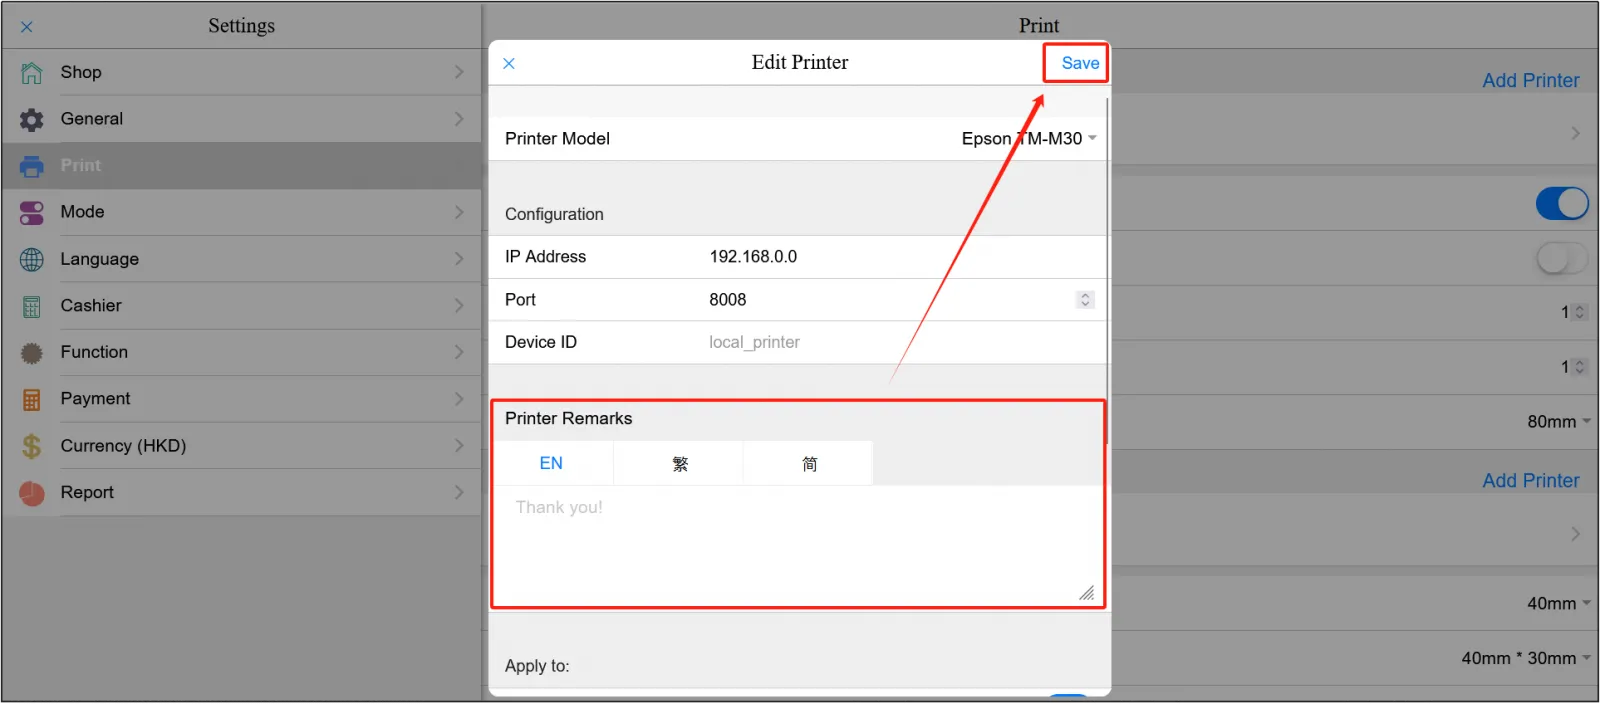The image size is (1600, 704).
Task: Close the Edit Printer dialog
Action: click(x=509, y=64)
